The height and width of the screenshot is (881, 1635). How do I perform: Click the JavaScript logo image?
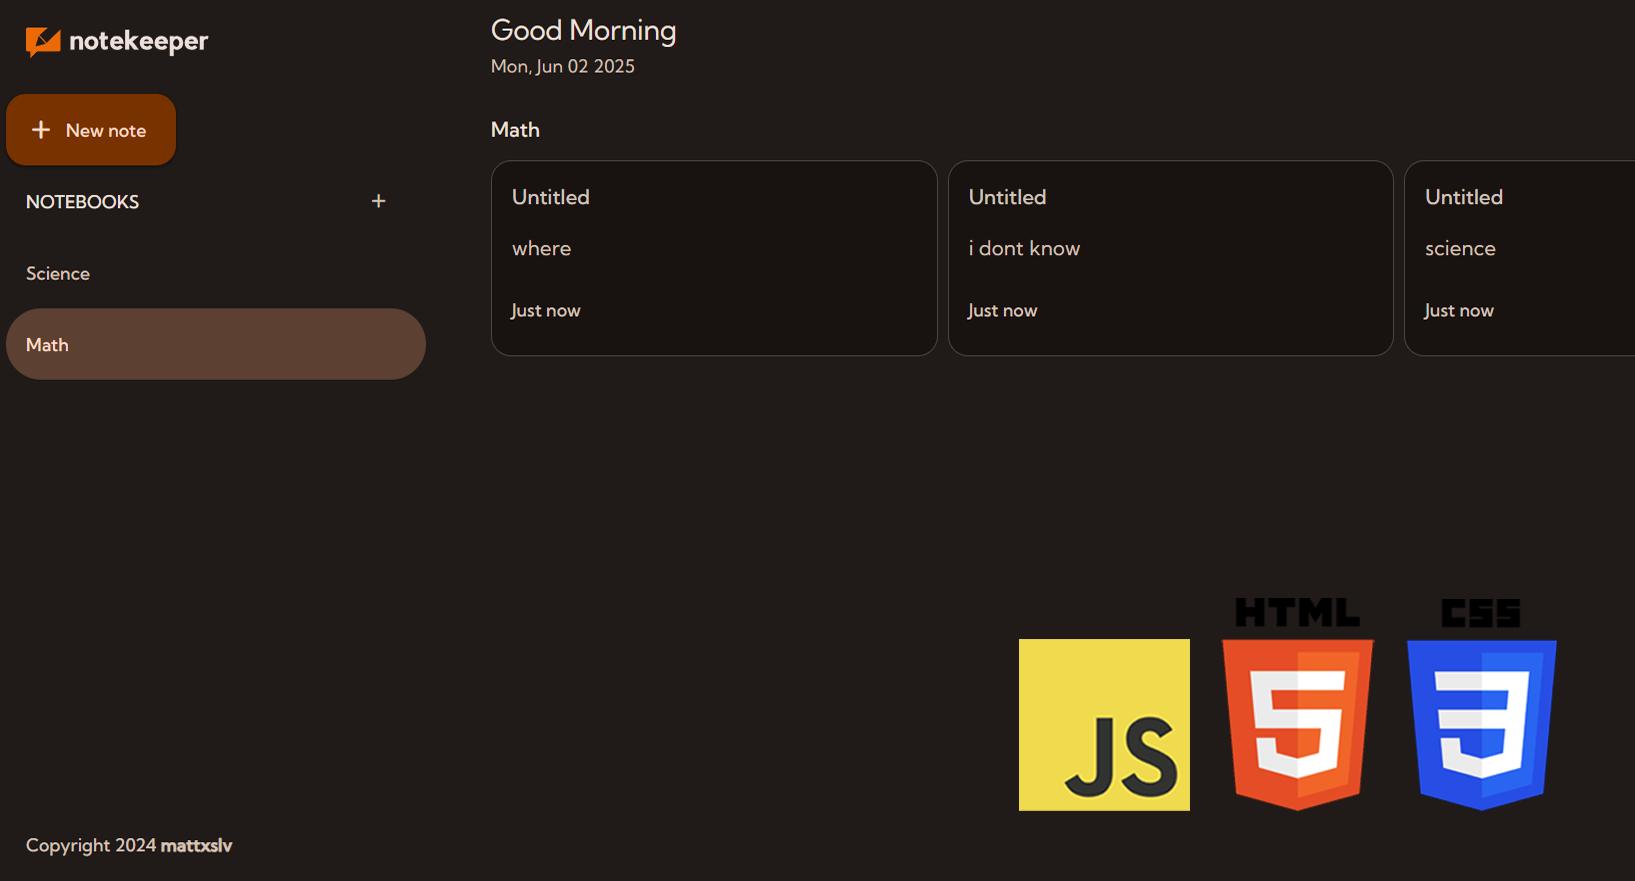(x=1104, y=725)
